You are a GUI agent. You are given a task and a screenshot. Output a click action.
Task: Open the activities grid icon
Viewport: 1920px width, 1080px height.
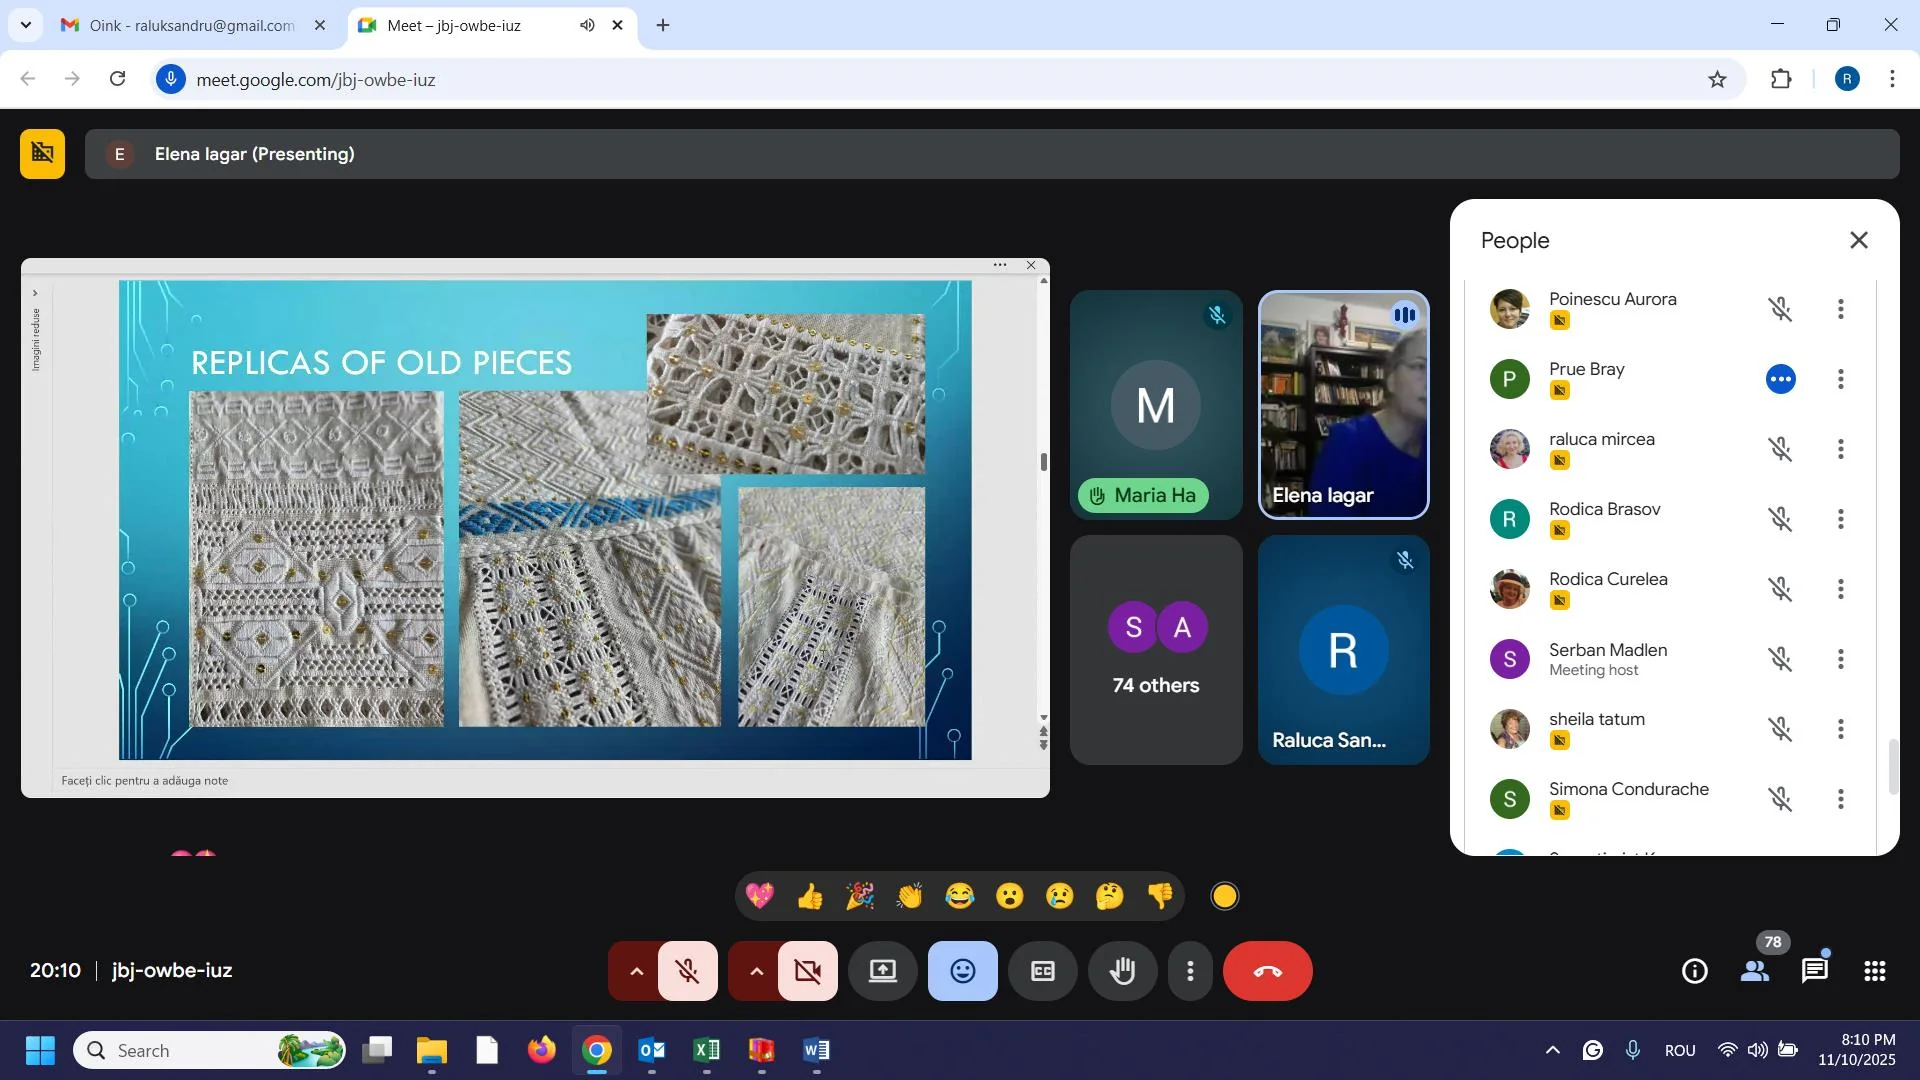(x=1874, y=971)
